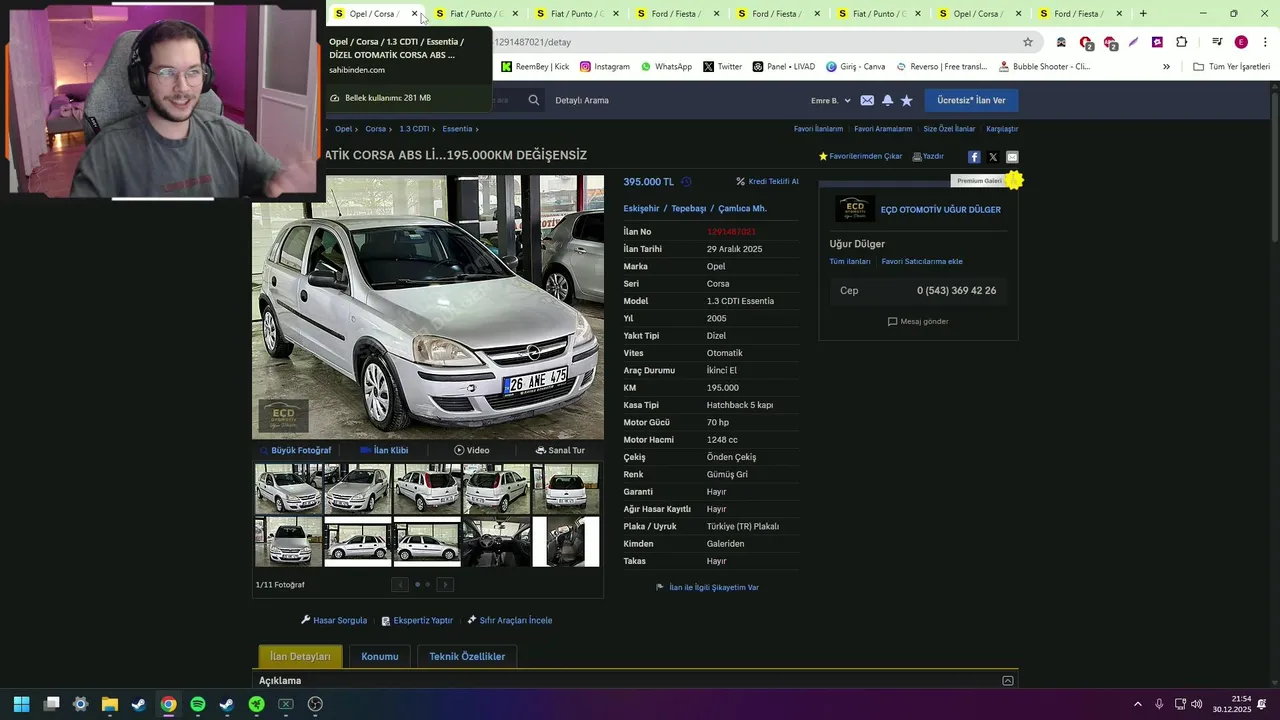Open Tüm Yer İşaretleri folder
Screen dimensions: 1280x720
[1231, 67]
